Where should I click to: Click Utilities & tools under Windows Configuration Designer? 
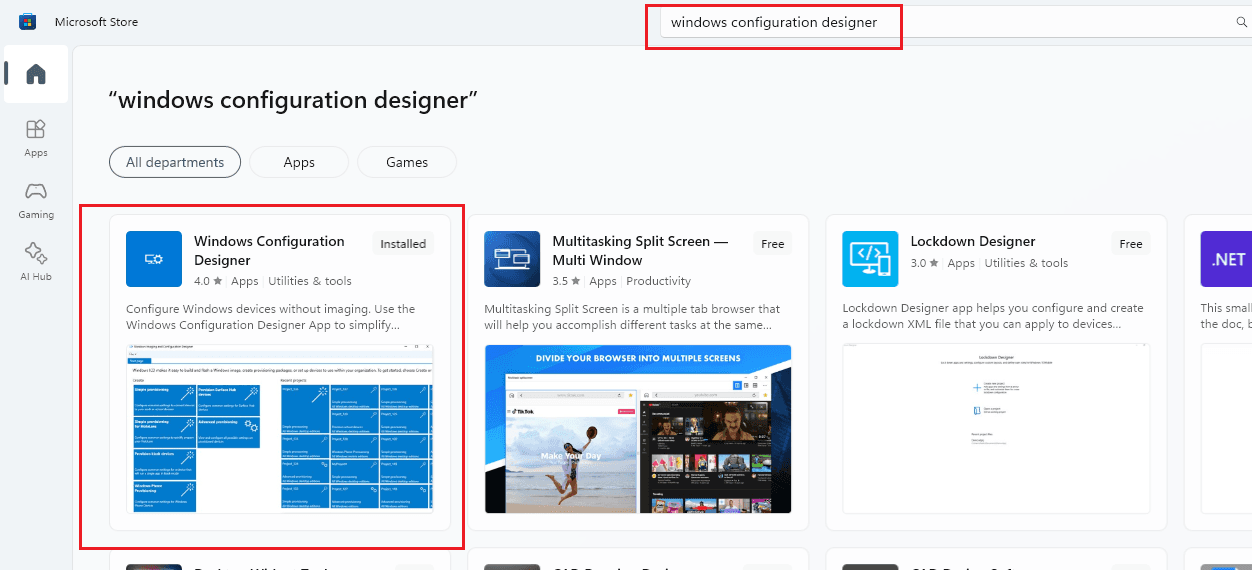click(x=310, y=281)
